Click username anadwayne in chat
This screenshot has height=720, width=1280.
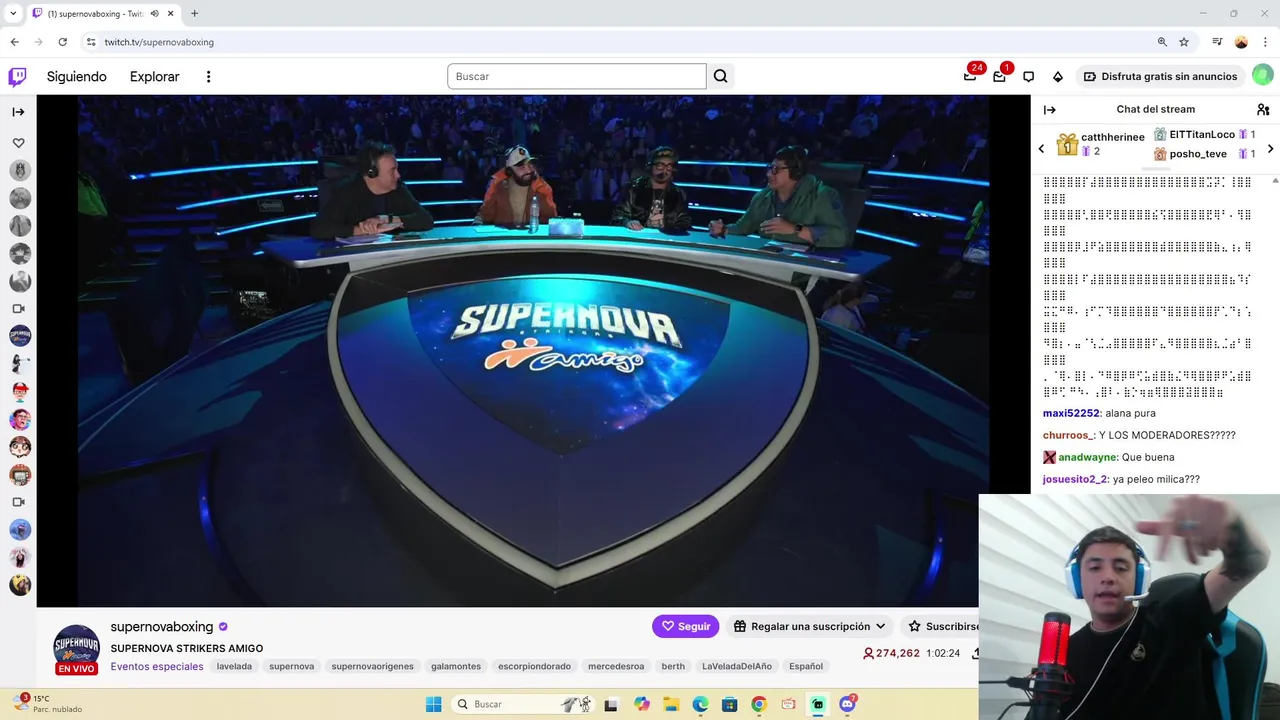(x=1087, y=457)
